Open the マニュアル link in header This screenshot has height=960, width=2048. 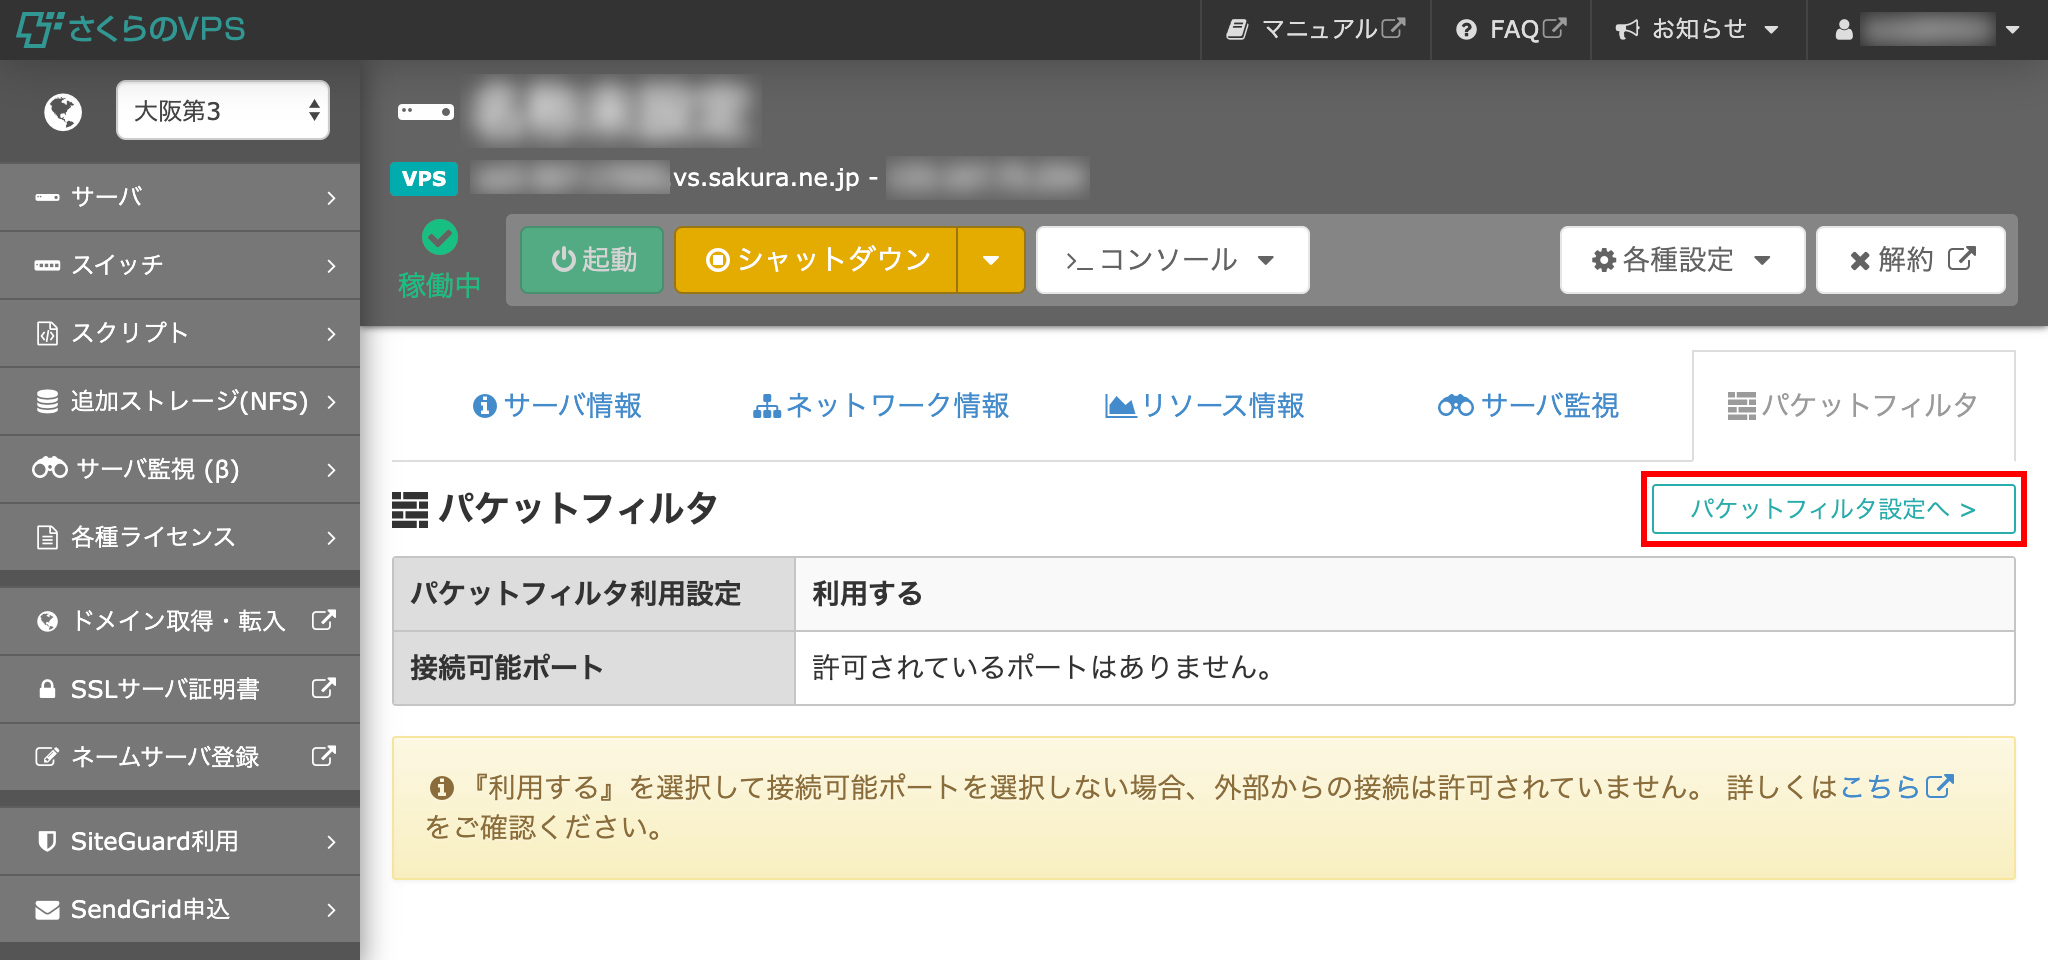tap(1315, 30)
